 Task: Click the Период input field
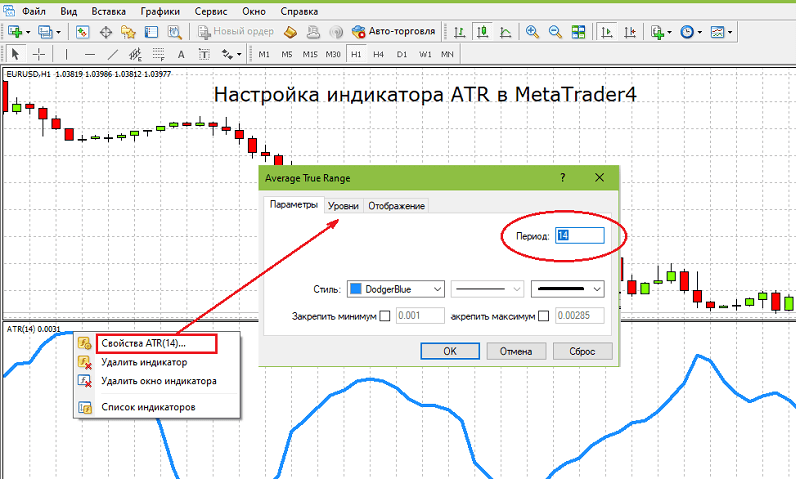pyautogui.click(x=580, y=236)
